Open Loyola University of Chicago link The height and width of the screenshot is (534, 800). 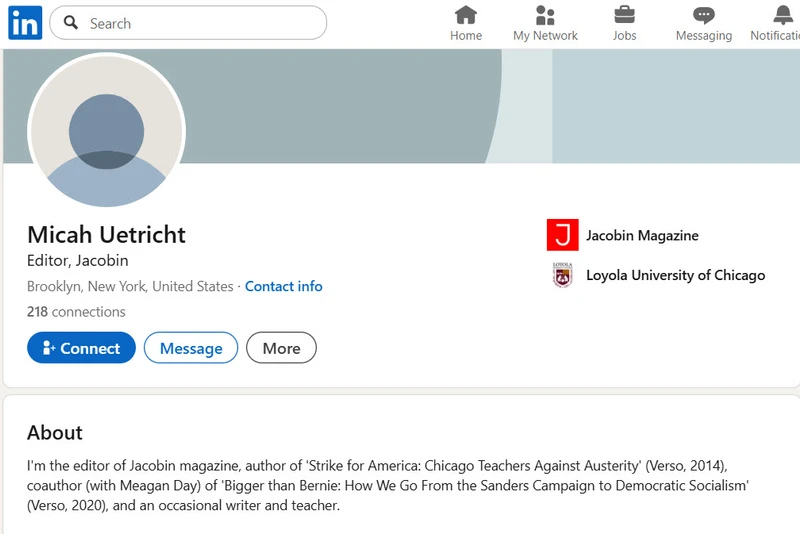coord(675,275)
